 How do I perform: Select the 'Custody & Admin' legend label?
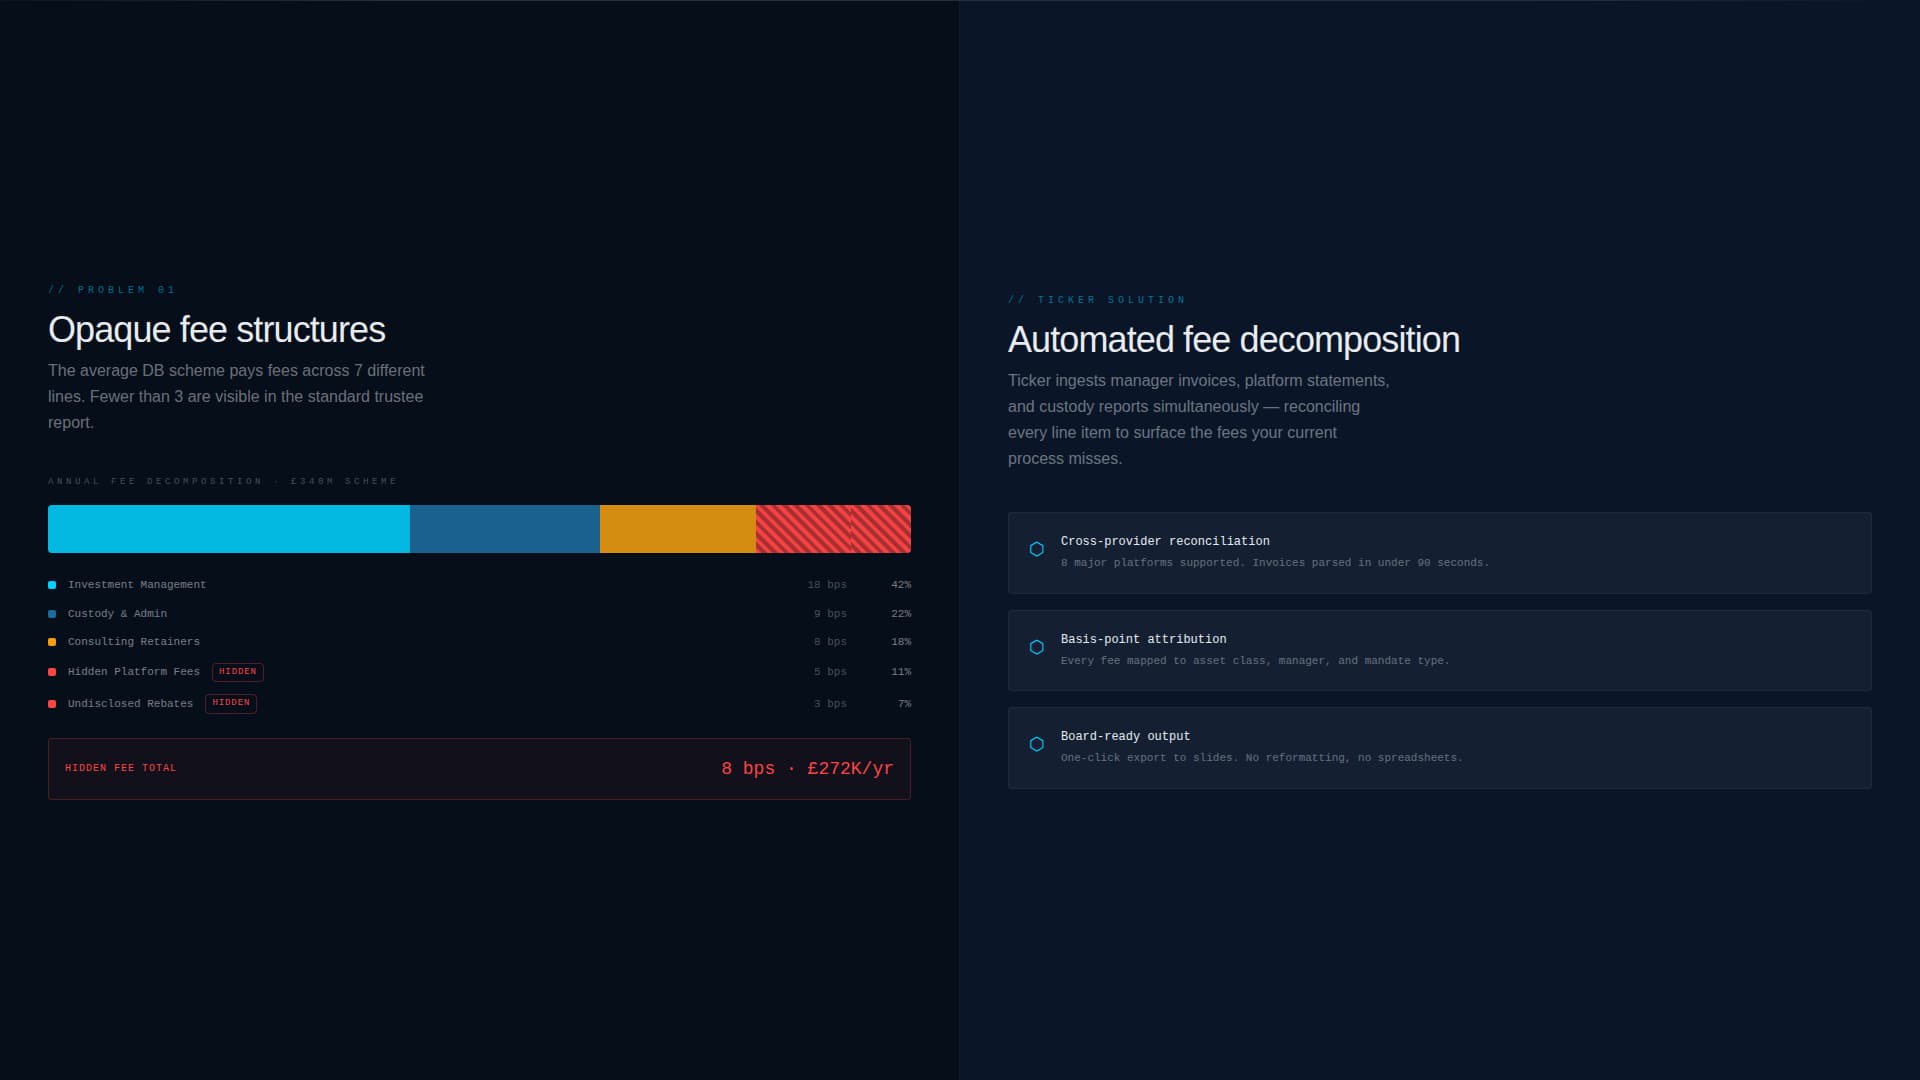pyautogui.click(x=117, y=614)
